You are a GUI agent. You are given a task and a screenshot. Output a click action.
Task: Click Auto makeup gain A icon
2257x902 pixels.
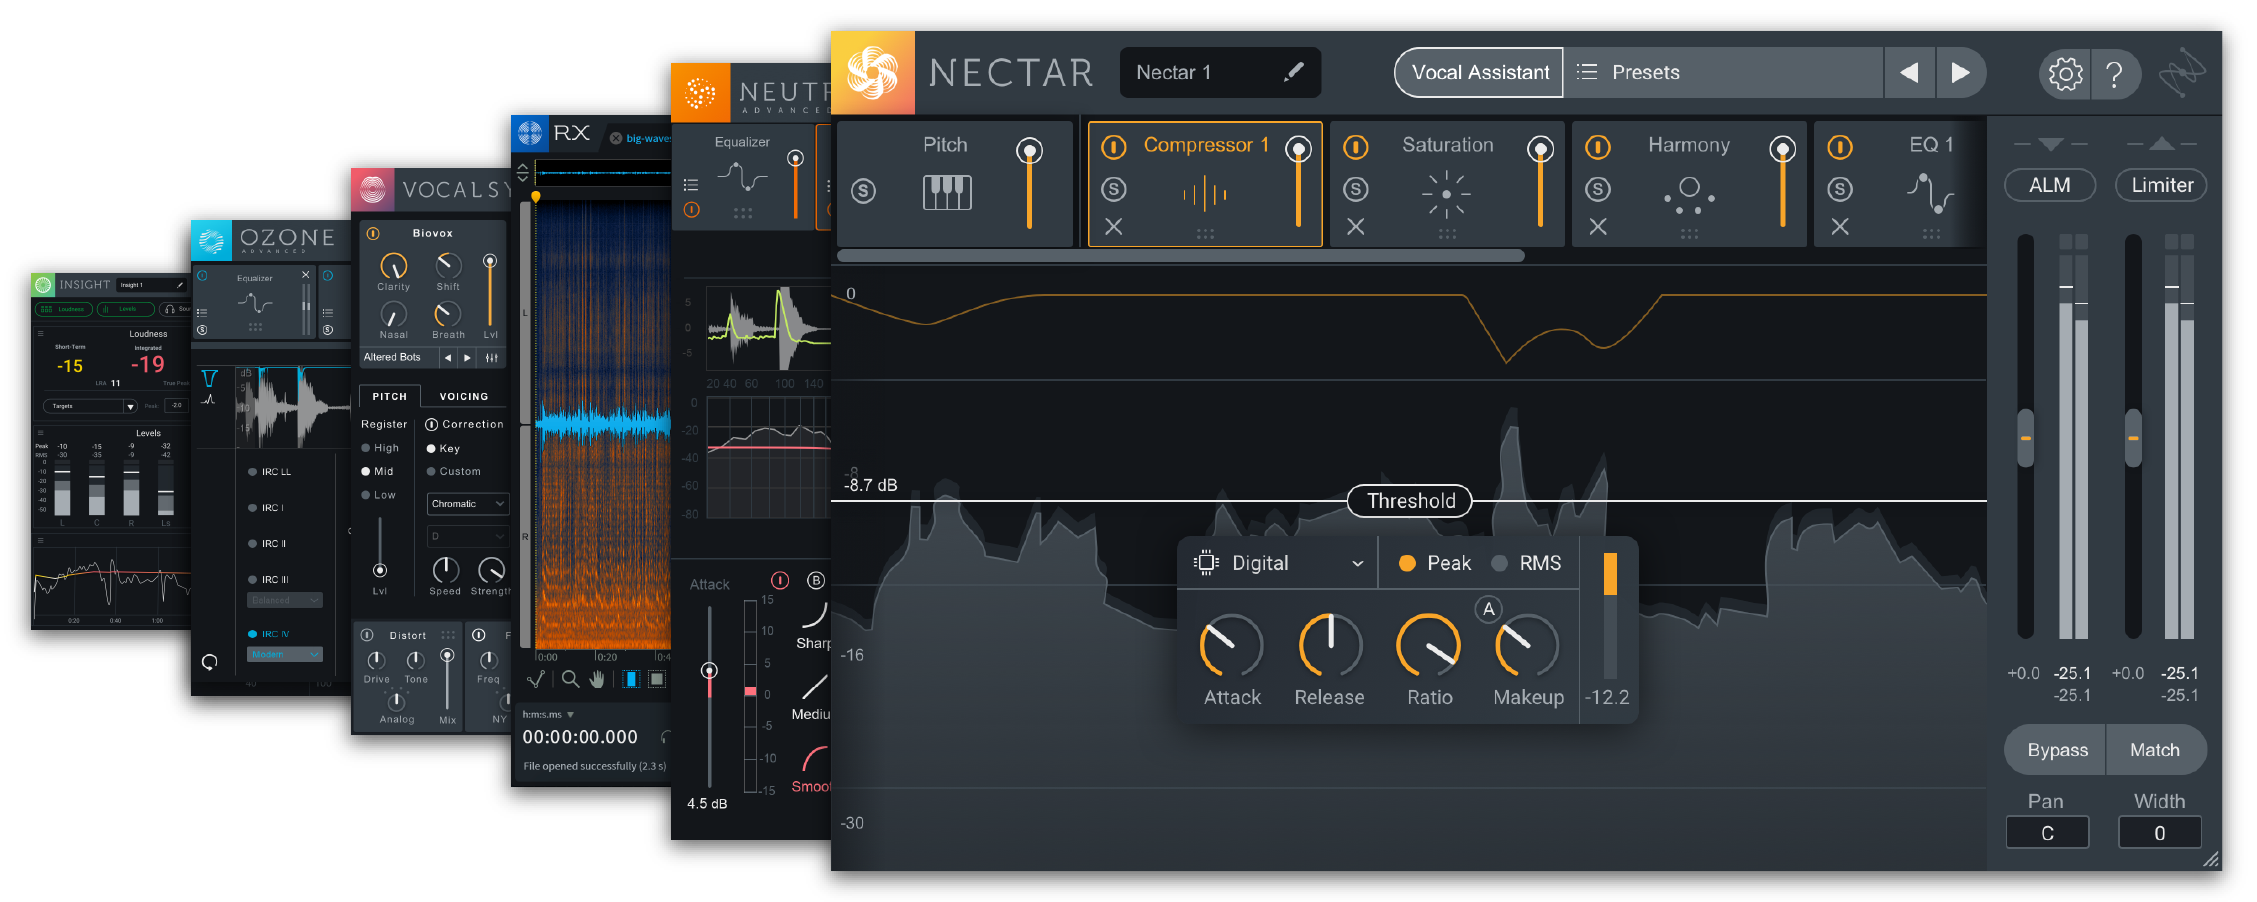click(x=1488, y=609)
